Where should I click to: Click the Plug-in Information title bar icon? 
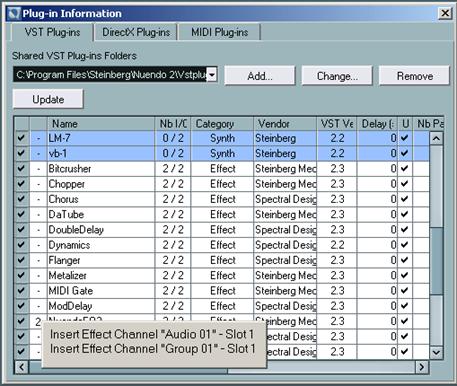[14, 13]
